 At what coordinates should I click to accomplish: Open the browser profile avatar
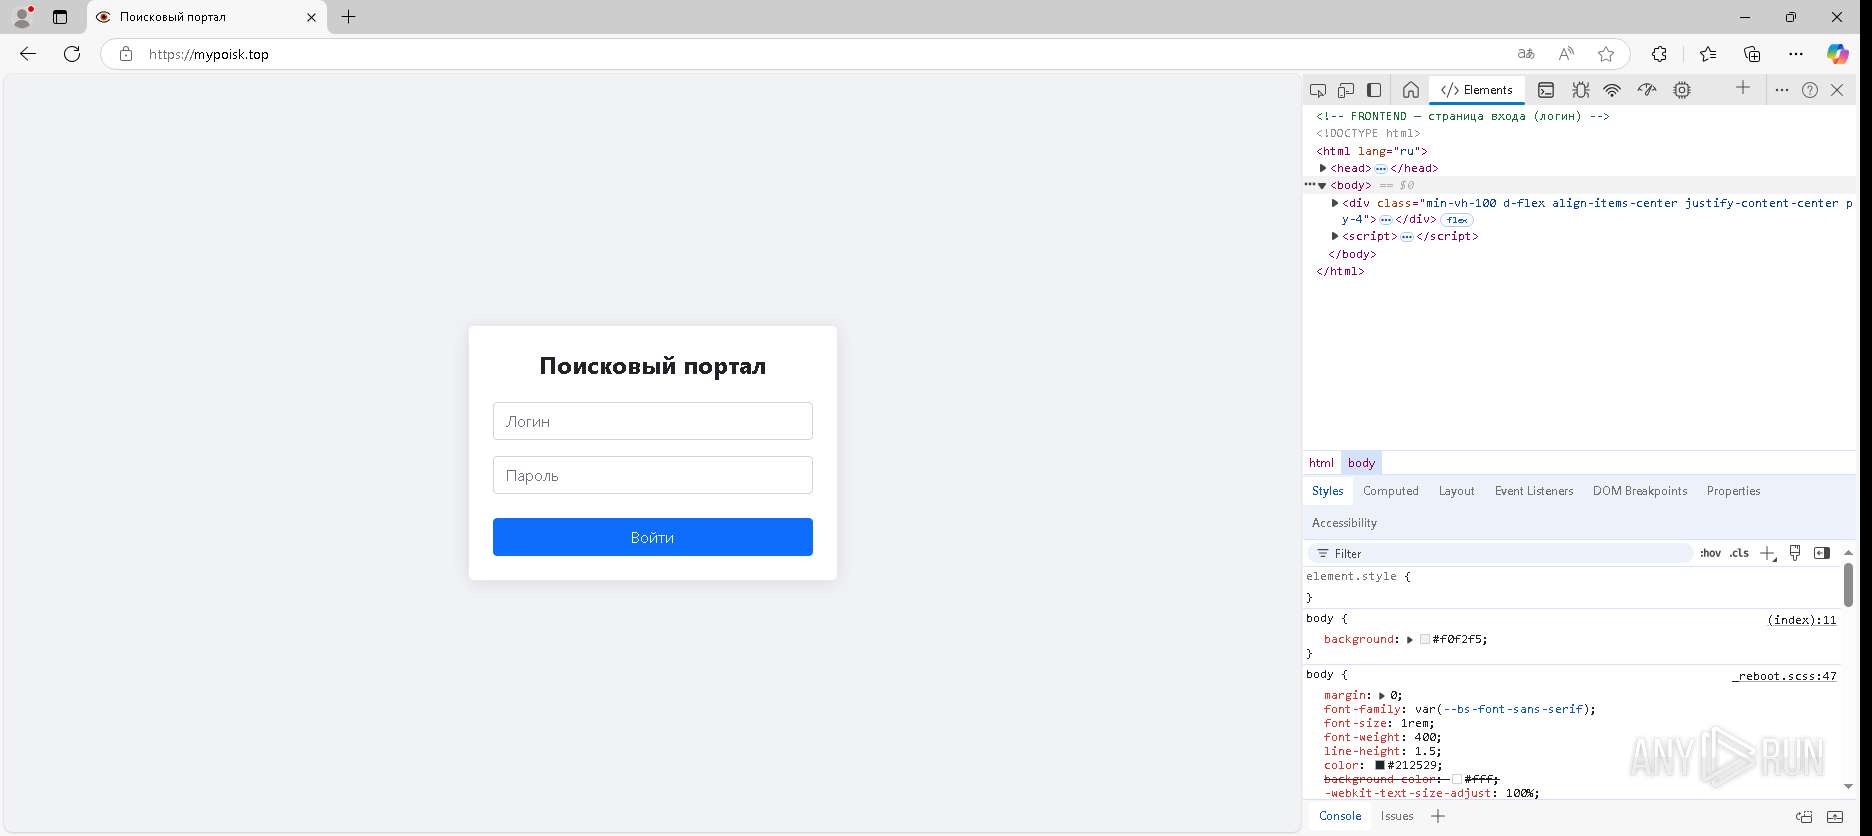[22, 16]
